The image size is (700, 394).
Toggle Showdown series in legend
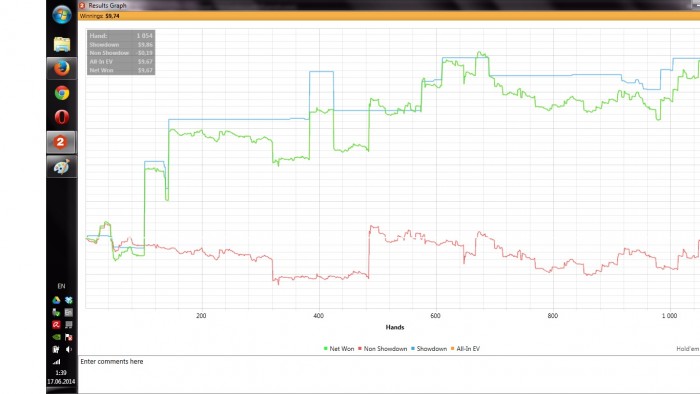click(x=429, y=349)
